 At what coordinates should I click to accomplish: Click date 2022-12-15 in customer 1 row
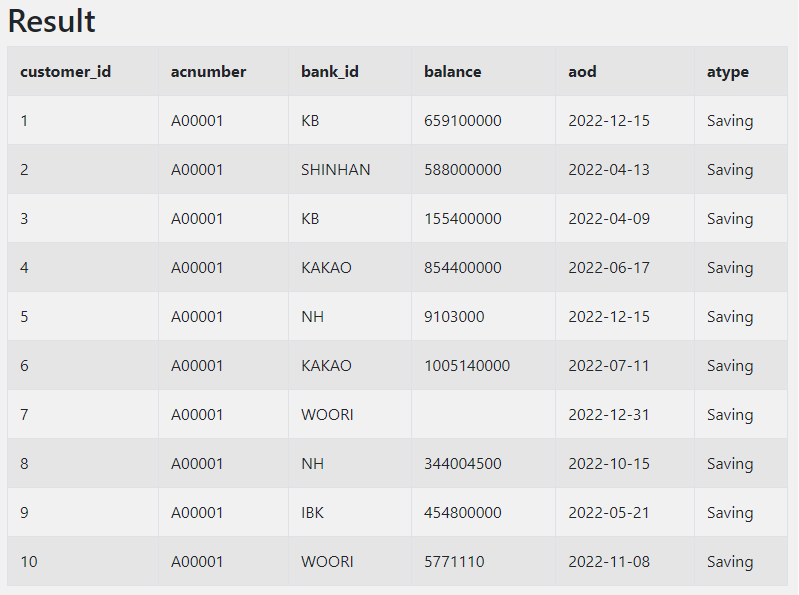pos(609,121)
